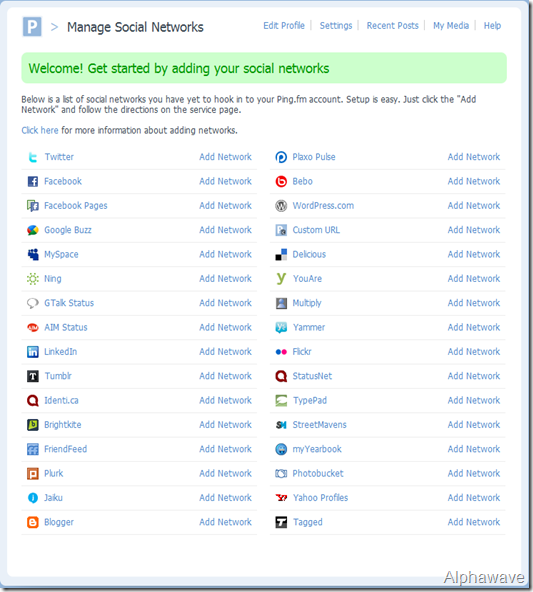Viewport: 533px width, 592px height.
Task: Click the Facebook logo icon
Action: [x=33, y=182]
